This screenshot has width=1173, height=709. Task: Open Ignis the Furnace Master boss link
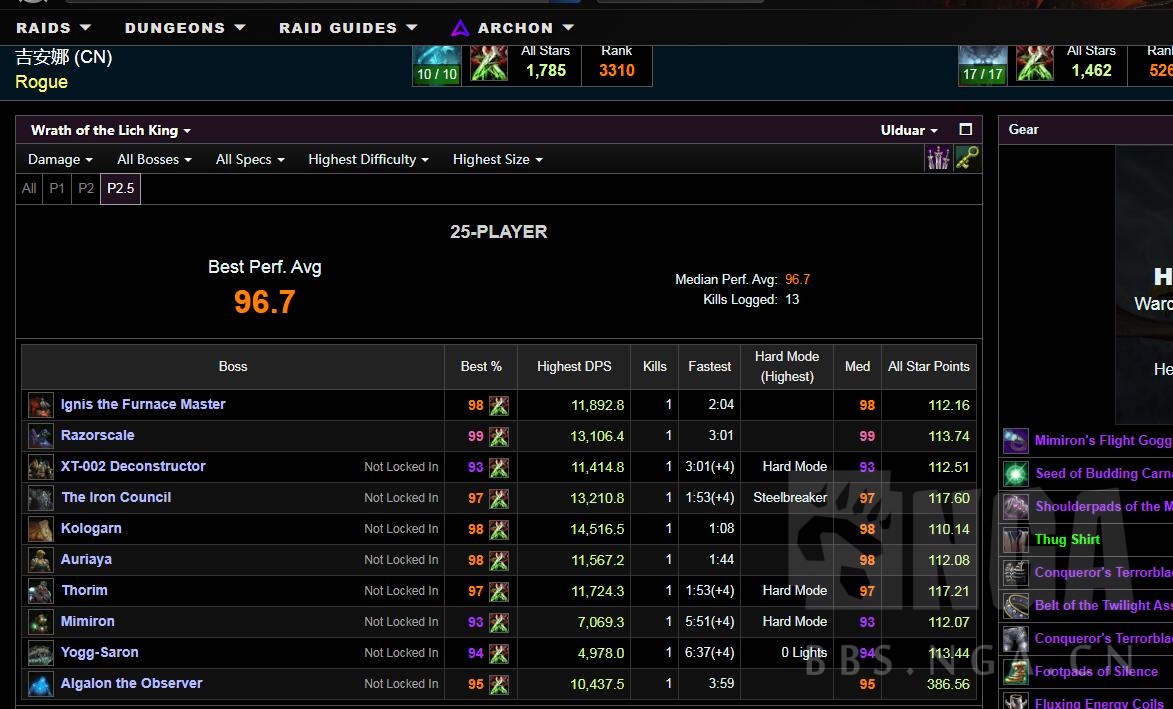pos(143,405)
